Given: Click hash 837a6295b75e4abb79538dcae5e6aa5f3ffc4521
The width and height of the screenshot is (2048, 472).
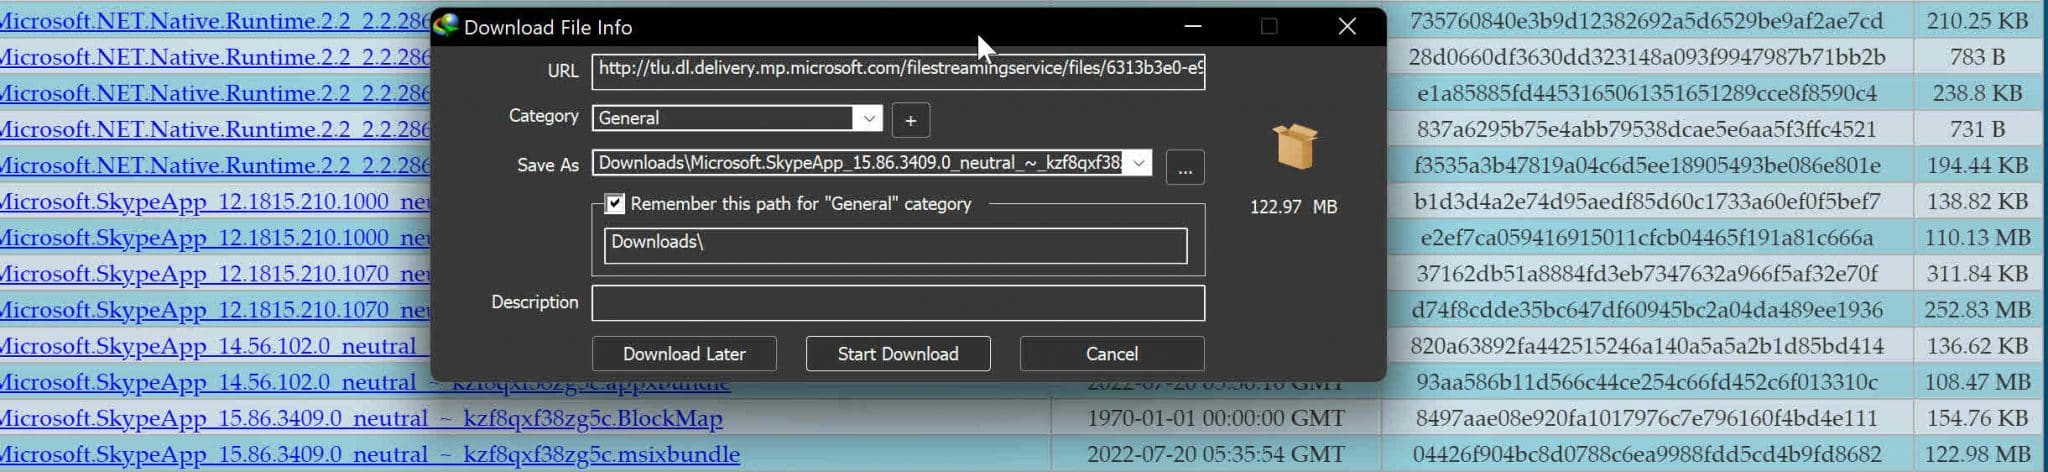Looking at the screenshot, I should coord(1646,130).
